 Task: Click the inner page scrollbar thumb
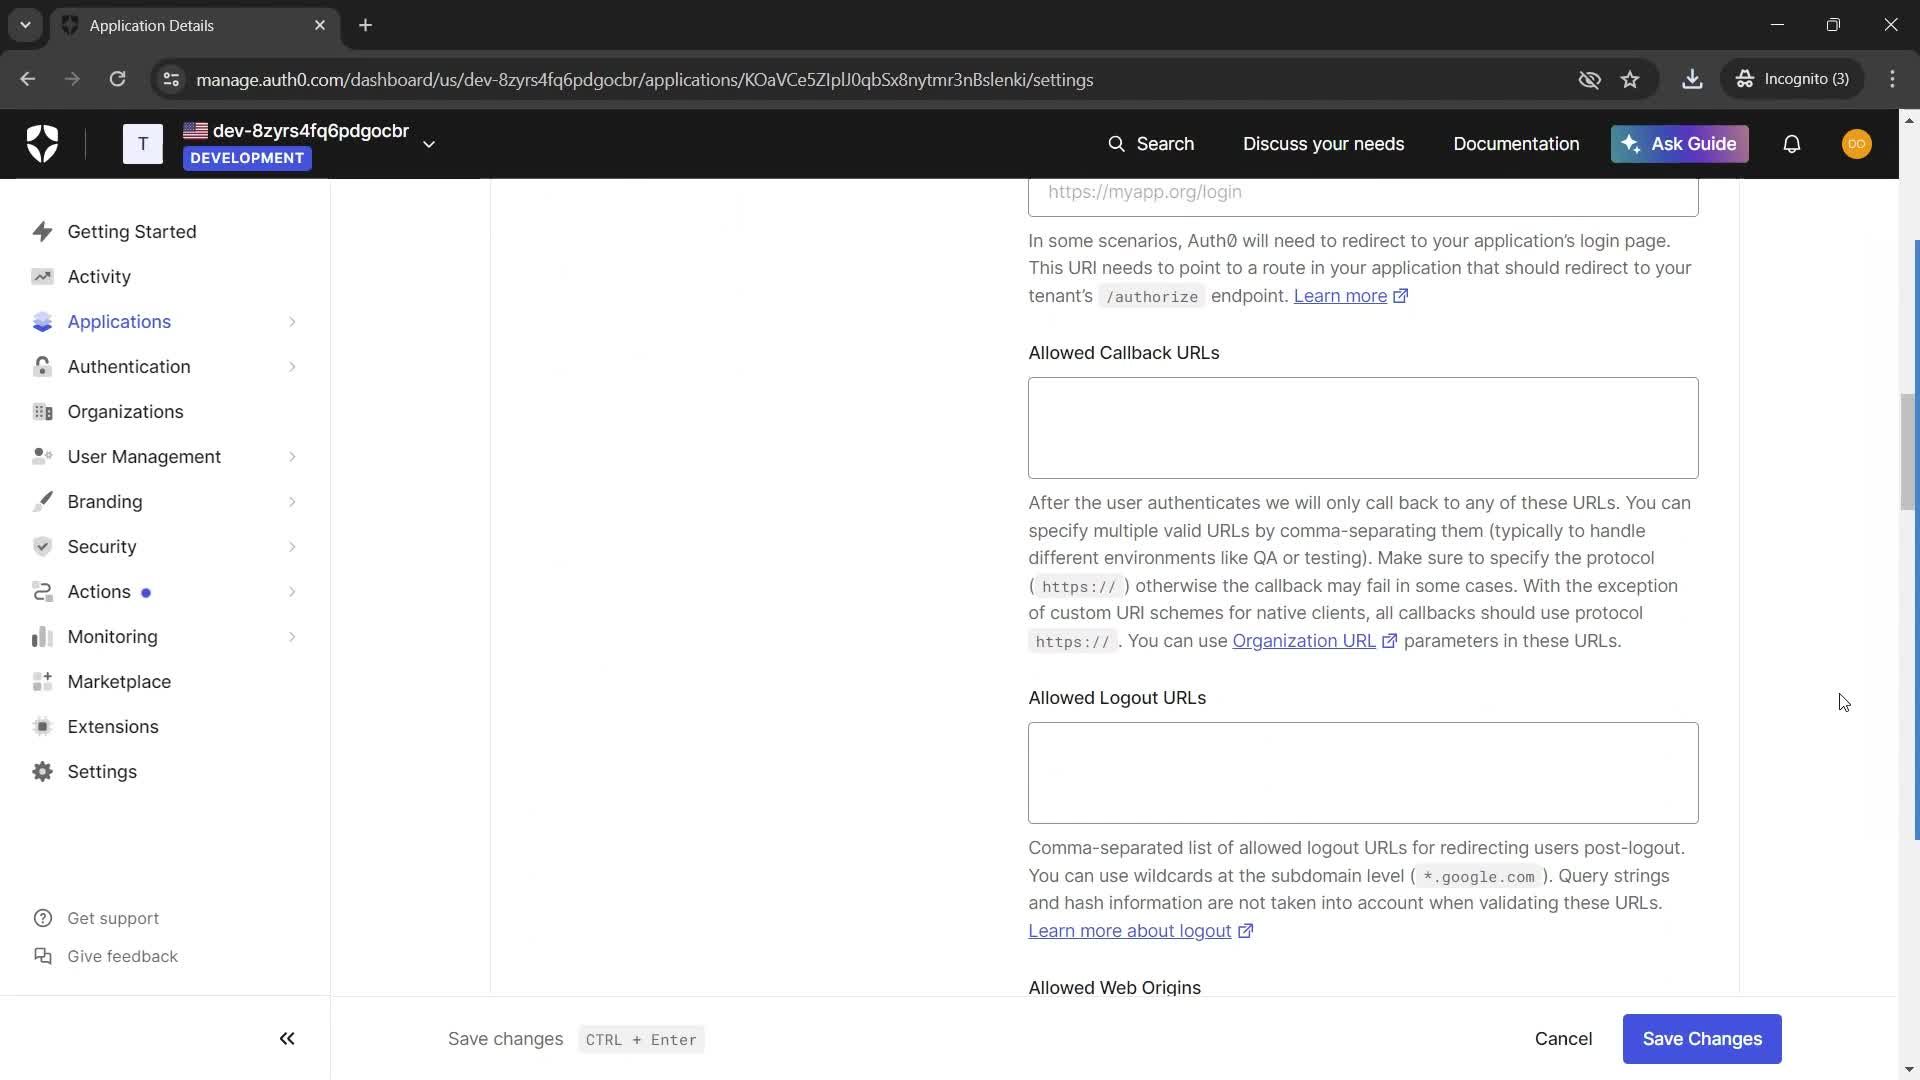[1908, 452]
